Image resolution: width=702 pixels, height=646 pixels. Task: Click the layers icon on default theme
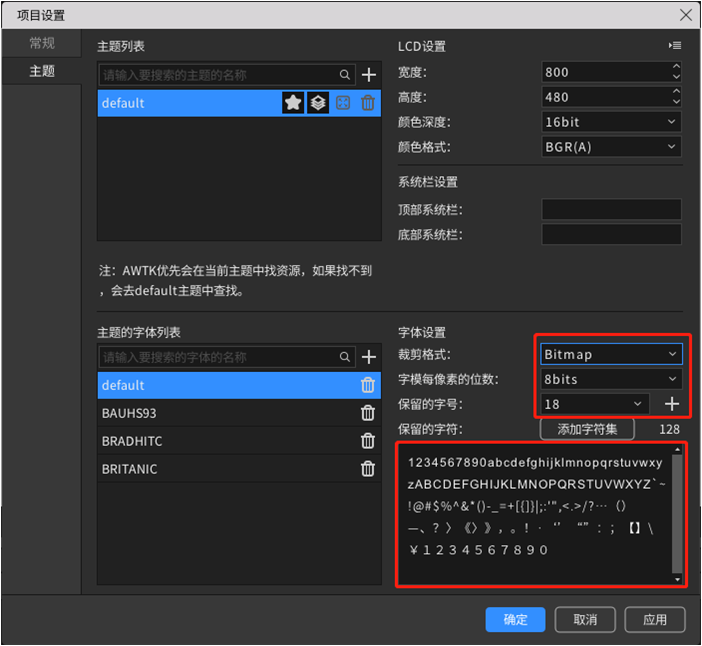pyautogui.click(x=318, y=103)
